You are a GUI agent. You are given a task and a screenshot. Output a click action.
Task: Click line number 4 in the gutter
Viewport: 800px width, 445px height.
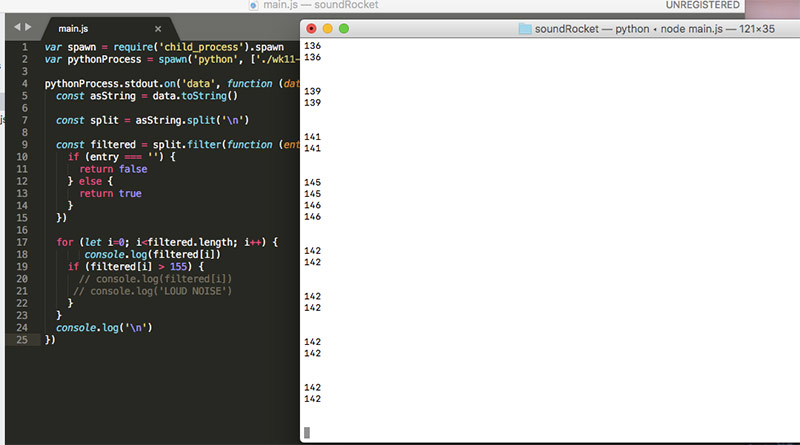point(24,84)
